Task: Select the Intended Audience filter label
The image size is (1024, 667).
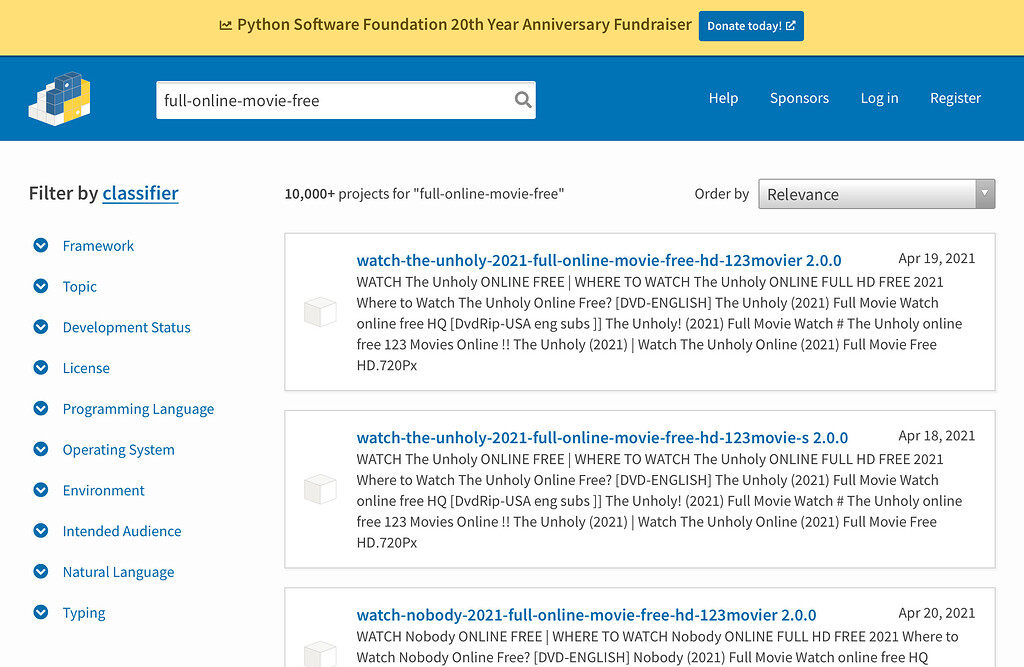Action: 122,531
